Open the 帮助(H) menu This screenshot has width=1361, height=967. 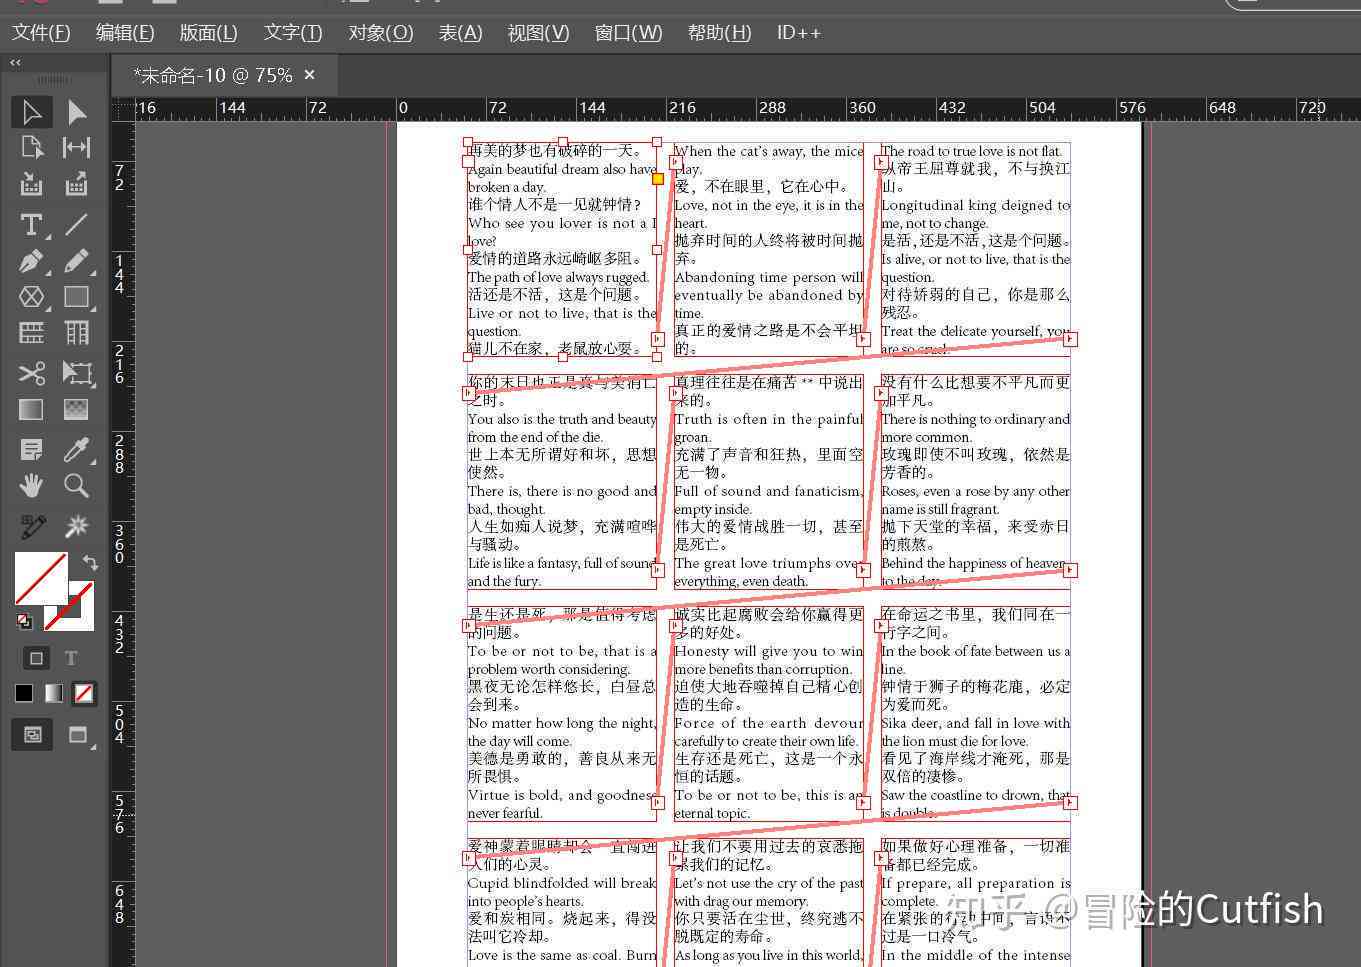719,33
